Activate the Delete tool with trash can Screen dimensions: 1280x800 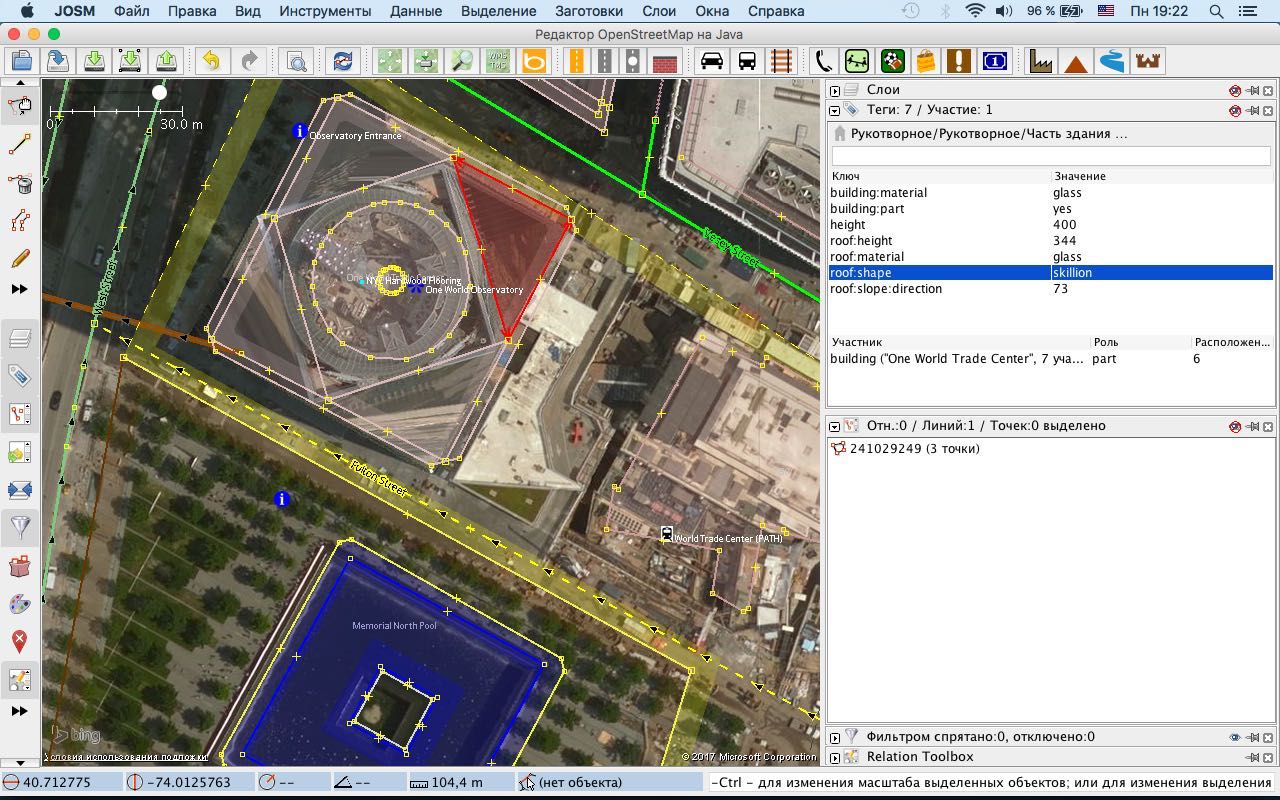coord(20,183)
